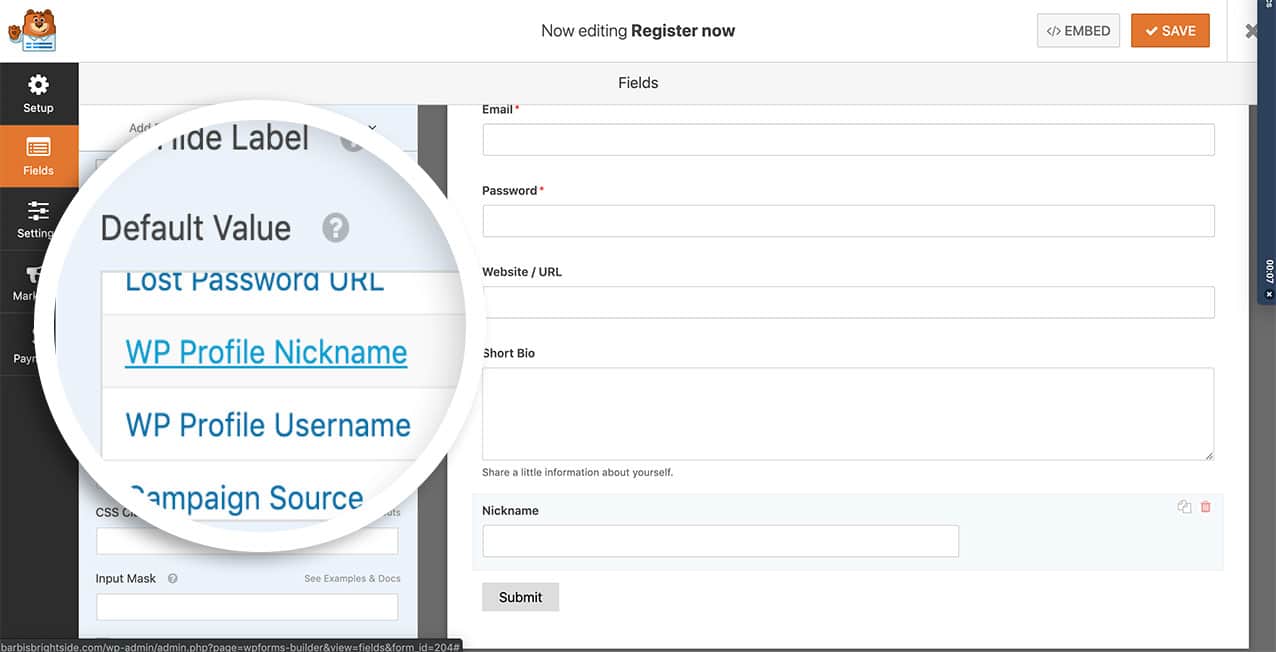Save the Register now form

(x=1170, y=30)
